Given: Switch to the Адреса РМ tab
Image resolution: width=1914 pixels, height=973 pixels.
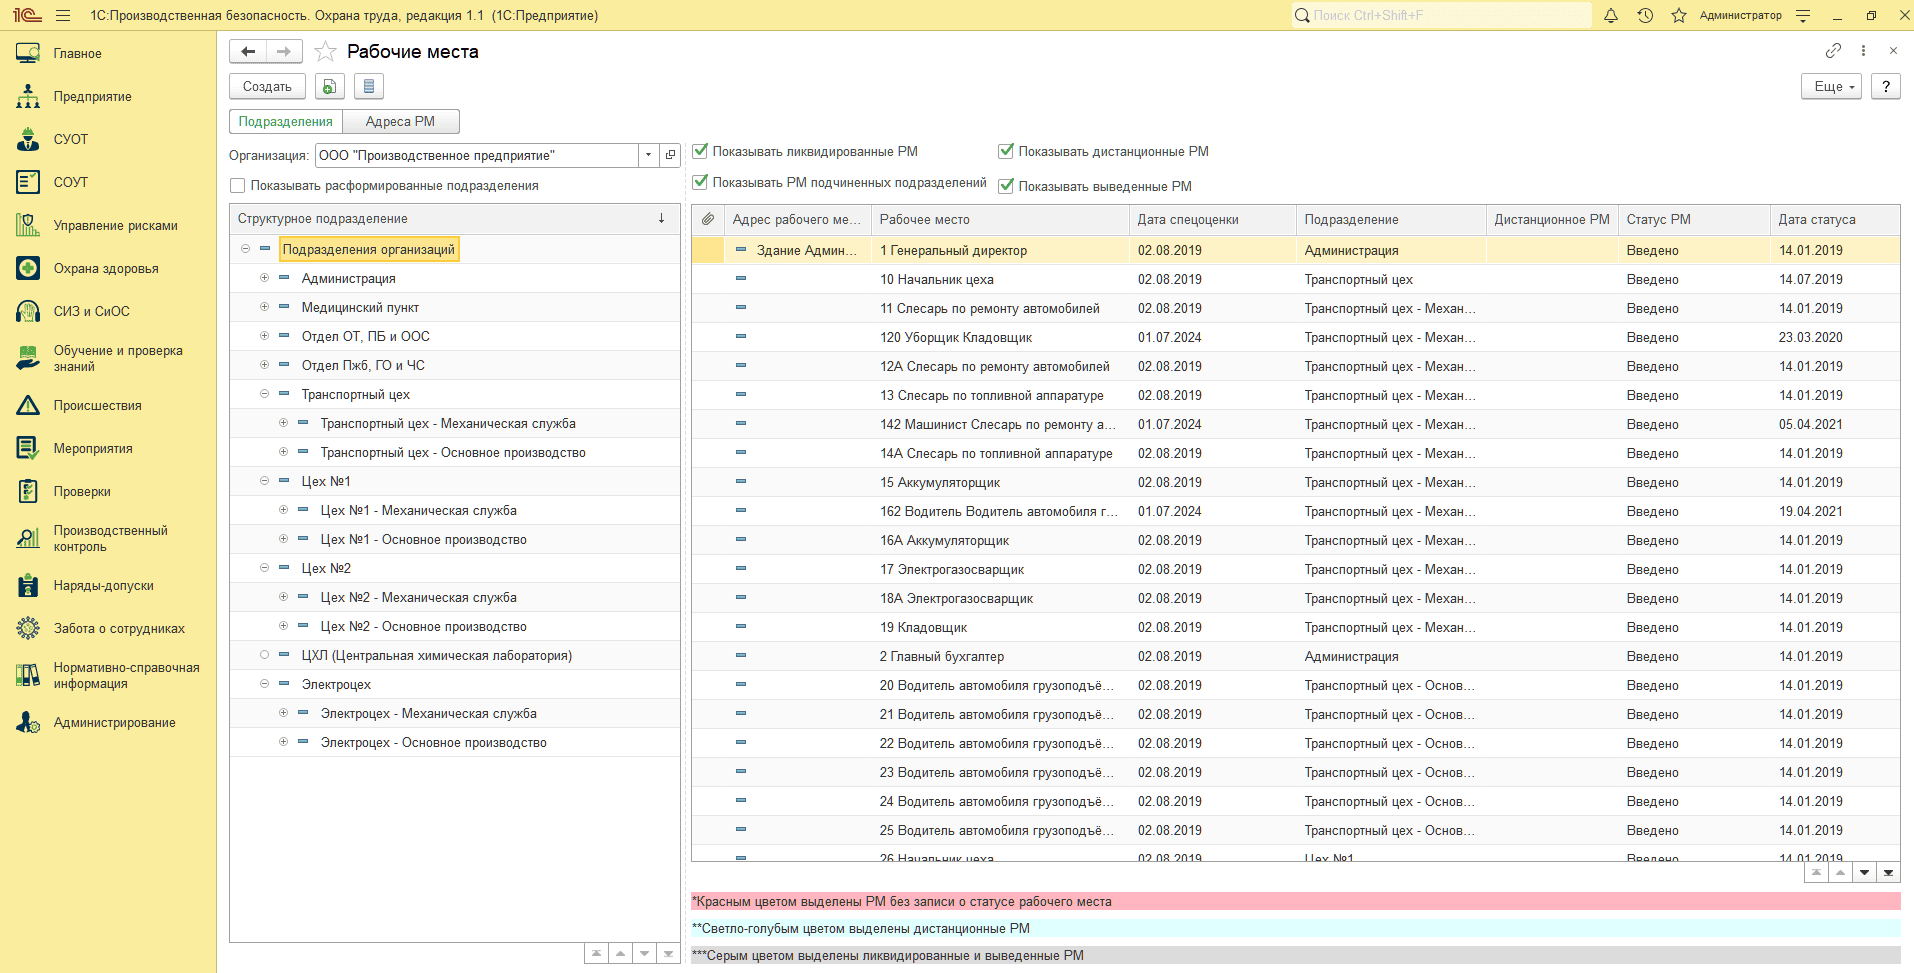Looking at the screenshot, I should pos(400,122).
